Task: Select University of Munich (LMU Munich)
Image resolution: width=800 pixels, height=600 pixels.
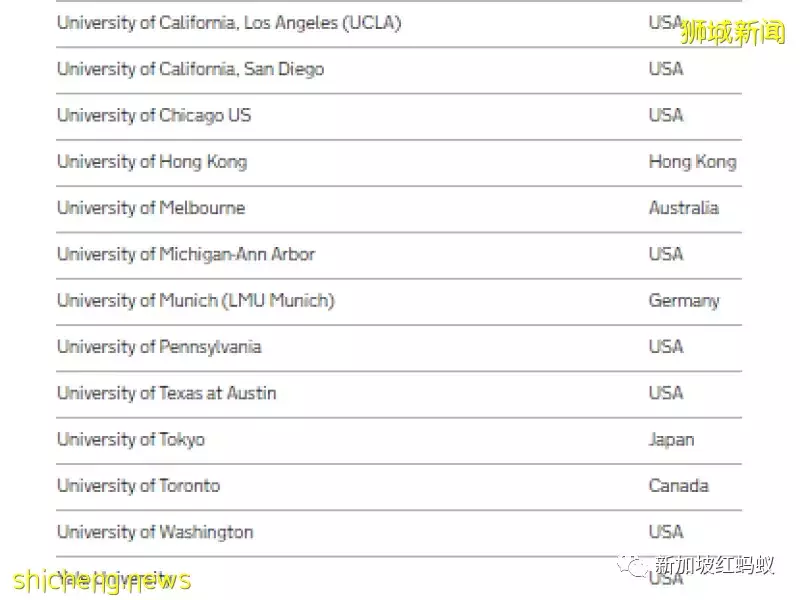Action: pyautogui.click(x=196, y=300)
